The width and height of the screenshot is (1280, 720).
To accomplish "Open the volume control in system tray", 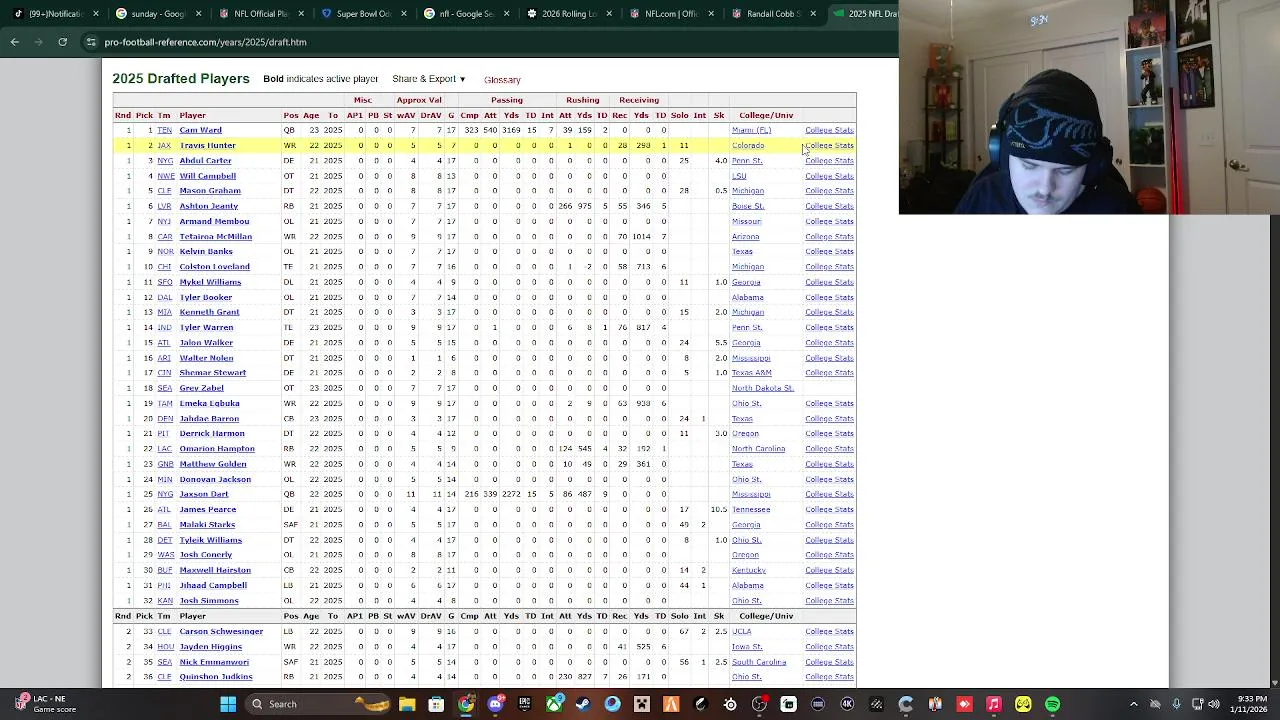I will point(1215,704).
